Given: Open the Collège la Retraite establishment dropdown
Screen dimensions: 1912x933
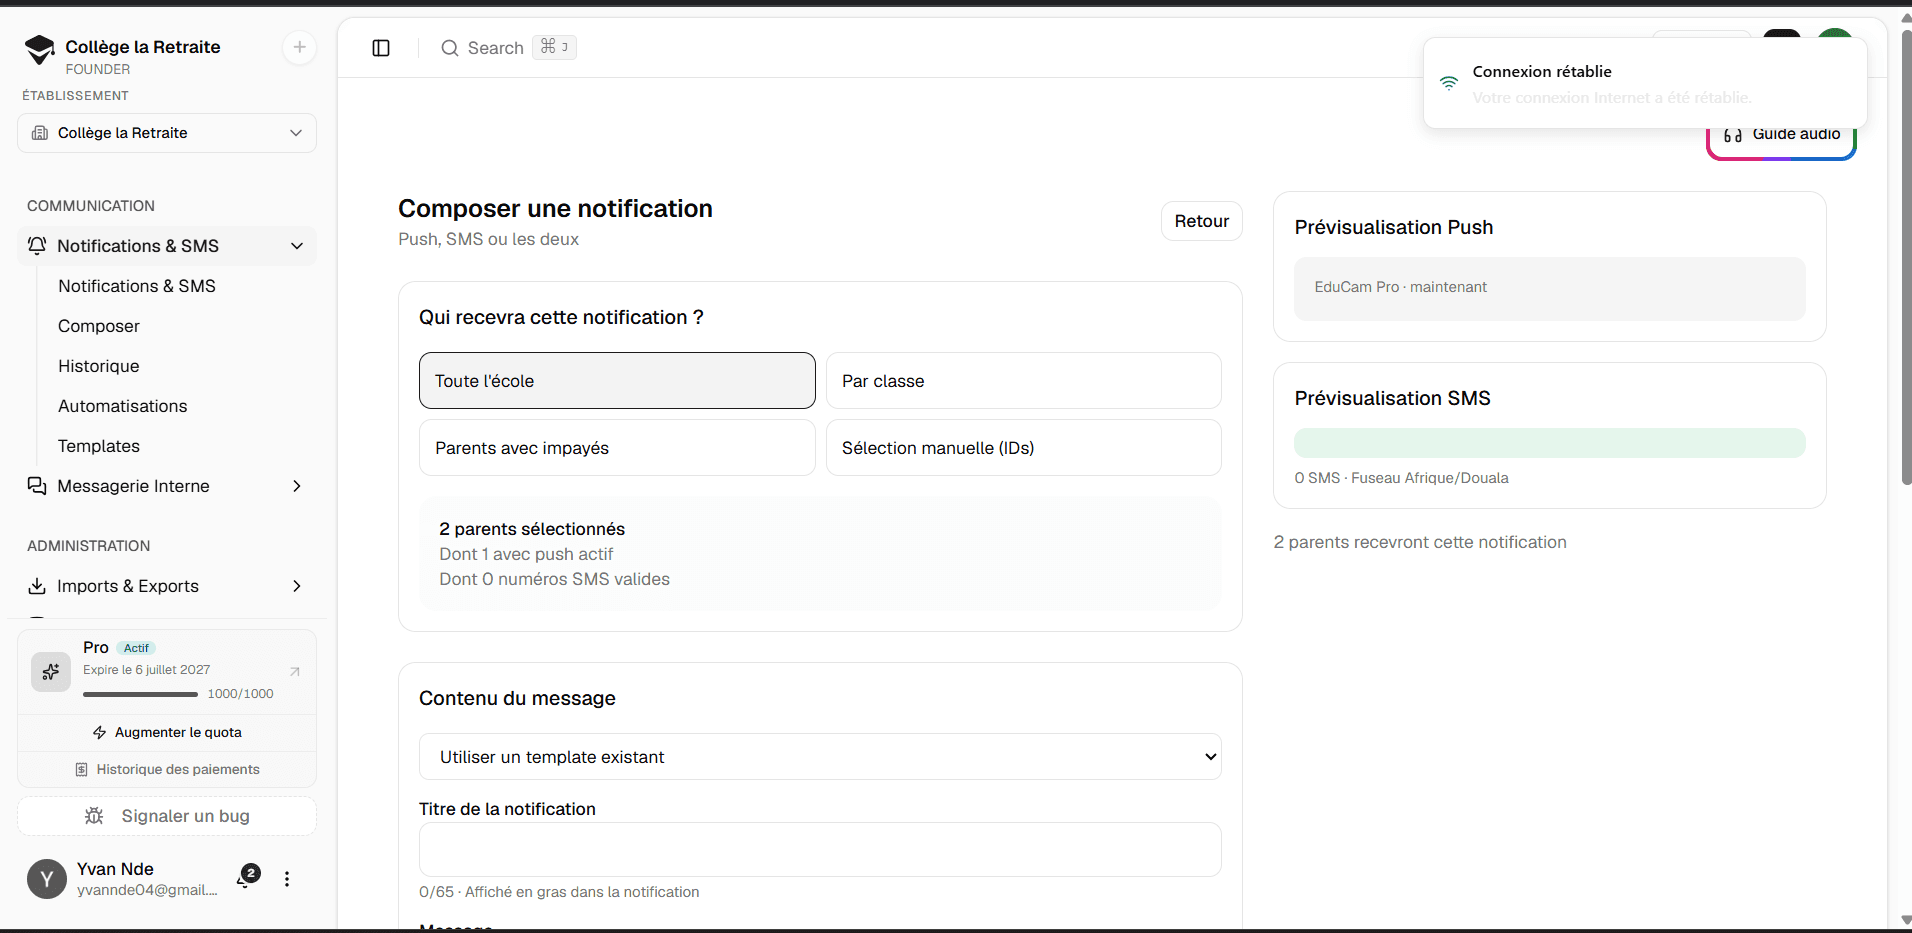Looking at the screenshot, I should click(x=167, y=133).
